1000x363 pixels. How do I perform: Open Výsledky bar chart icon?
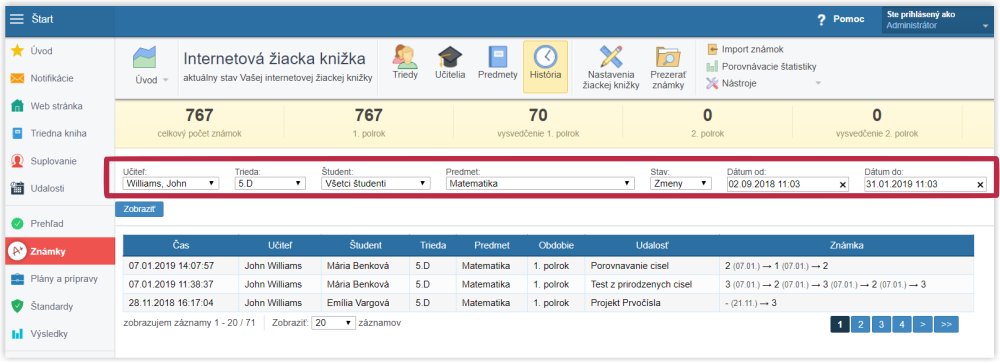point(18,334)
